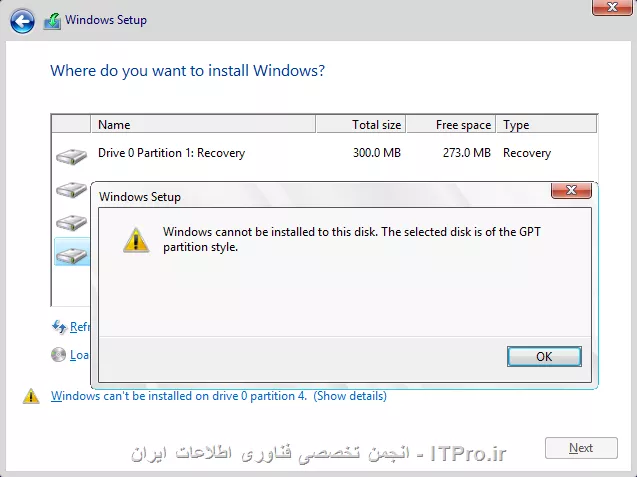Dismiss the error dialog with OK
The width and height of the screenshot is (637, 477).
[x=544, y=356]
